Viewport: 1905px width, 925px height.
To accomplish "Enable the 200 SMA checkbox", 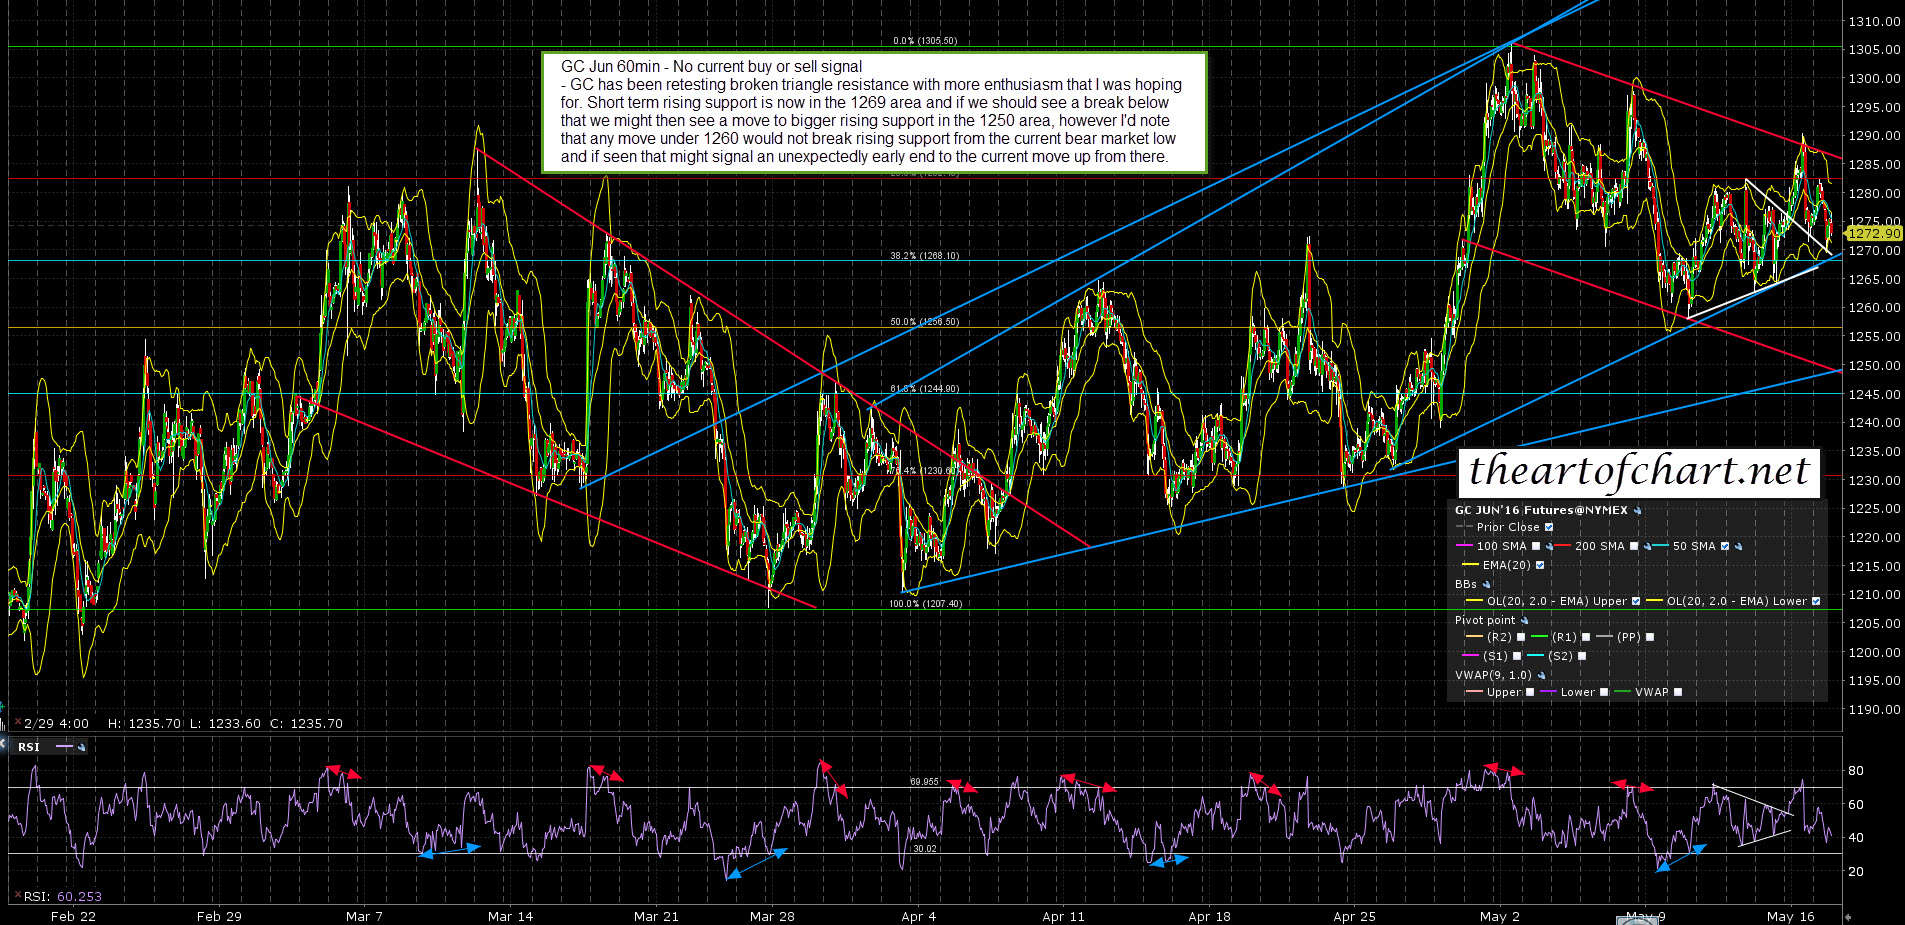I will [x=1634, y=547].
